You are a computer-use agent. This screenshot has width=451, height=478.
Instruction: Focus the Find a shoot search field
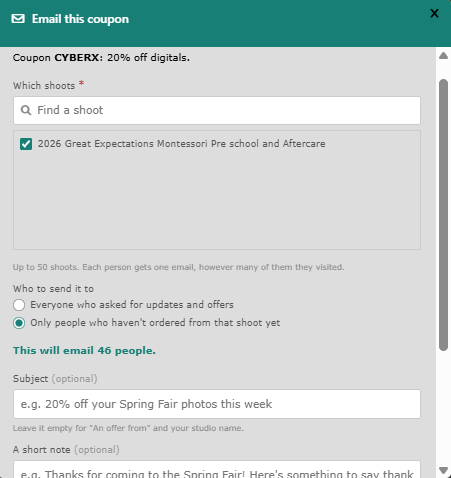pyautogui.click(x=217, y=110)
